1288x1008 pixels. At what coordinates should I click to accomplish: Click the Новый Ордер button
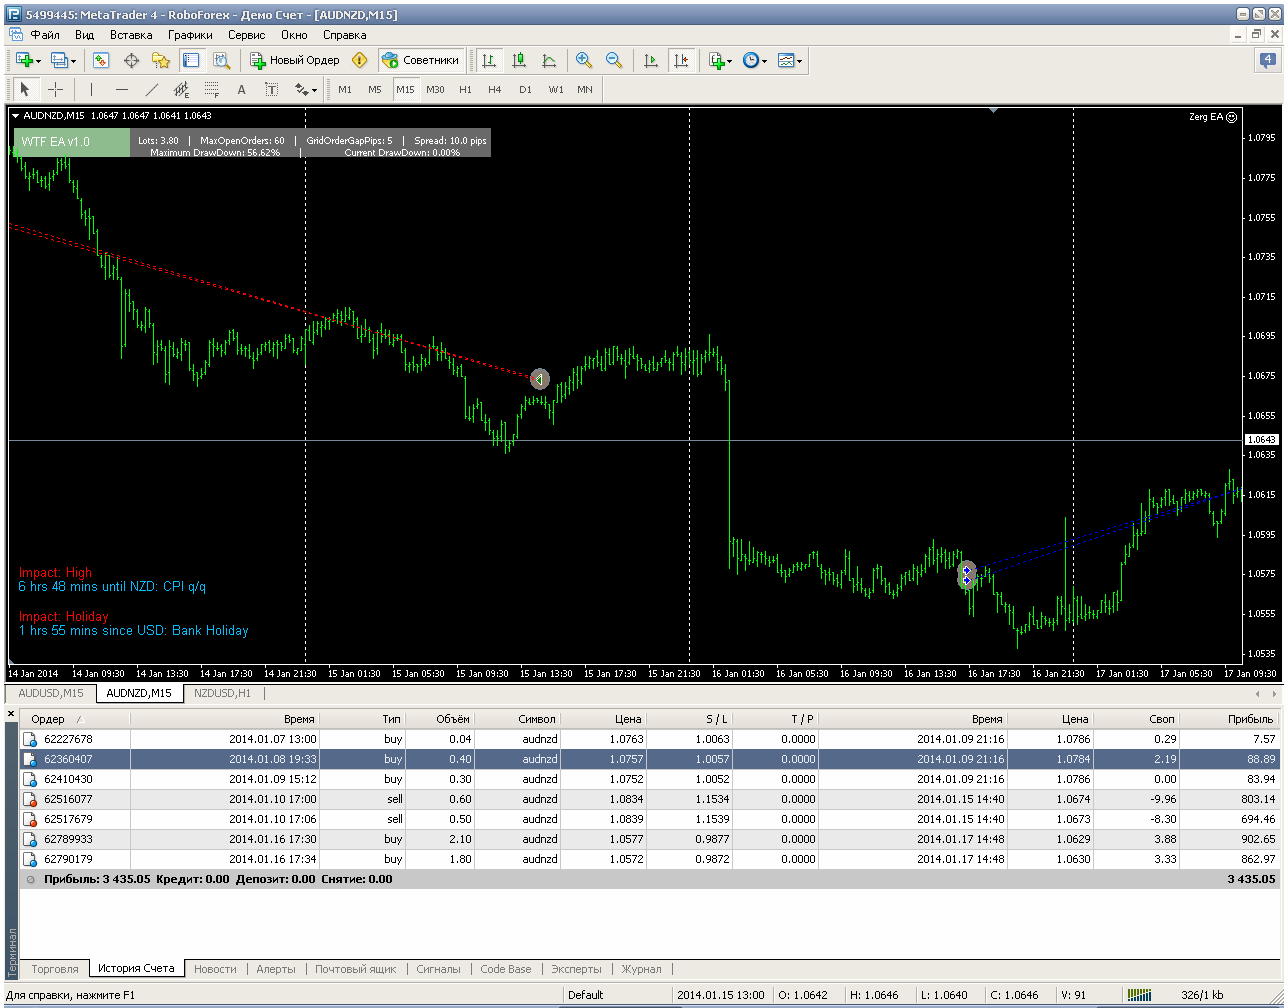coord(295,60)
